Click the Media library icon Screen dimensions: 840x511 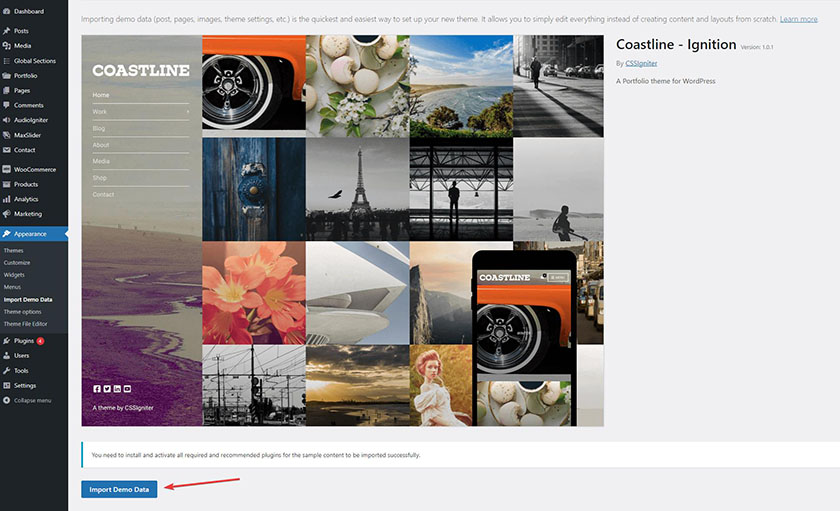click(x=6, y=46)
